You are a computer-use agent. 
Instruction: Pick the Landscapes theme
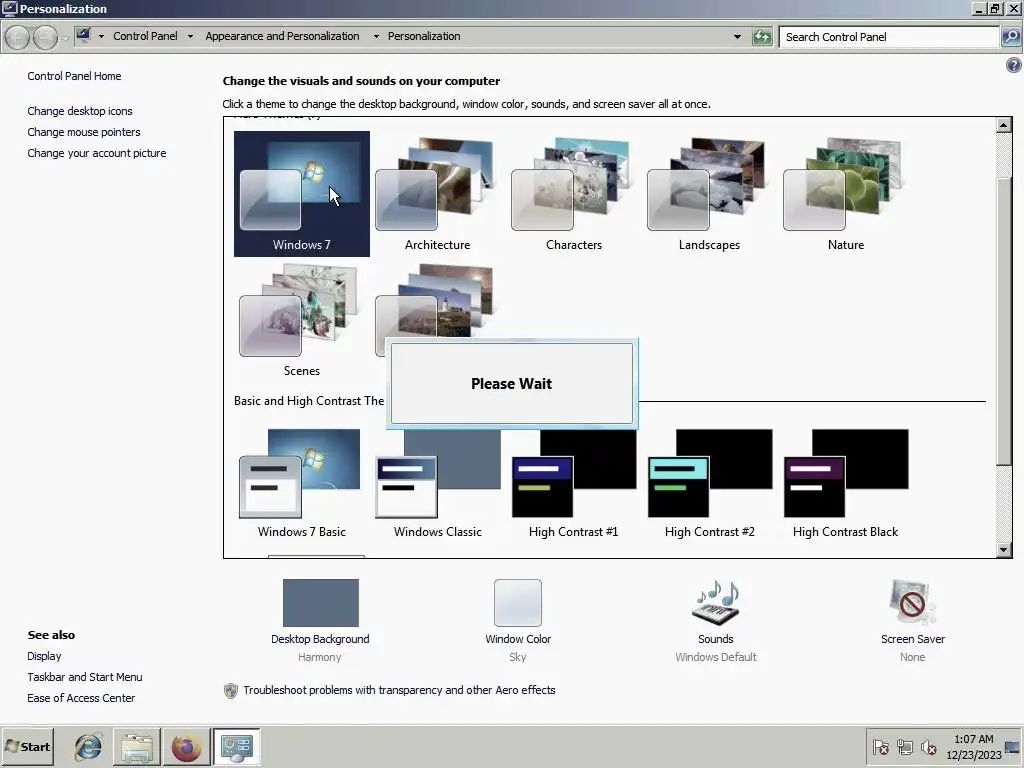click(x=709, y=193)
